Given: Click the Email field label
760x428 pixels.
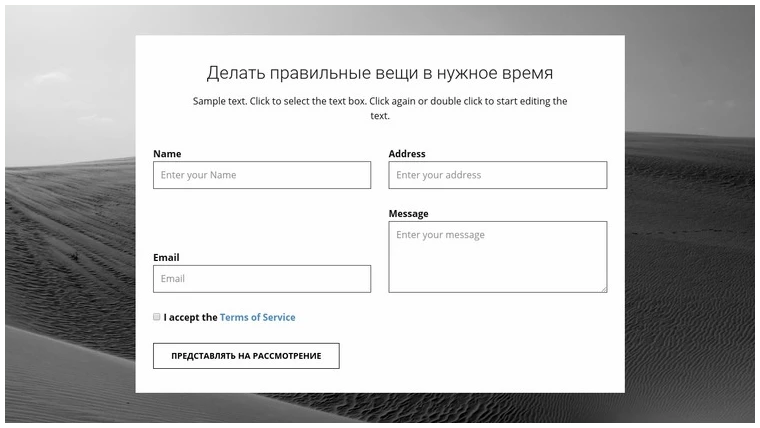Looking at the screenshot, I should tap(166, 257).
